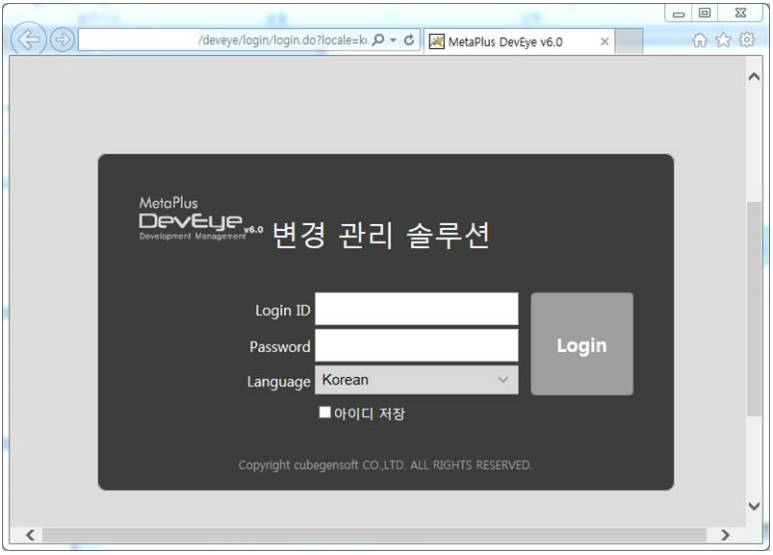
Task: Click the vertical scrollbar thumb
Action: (x=754, y=309)
